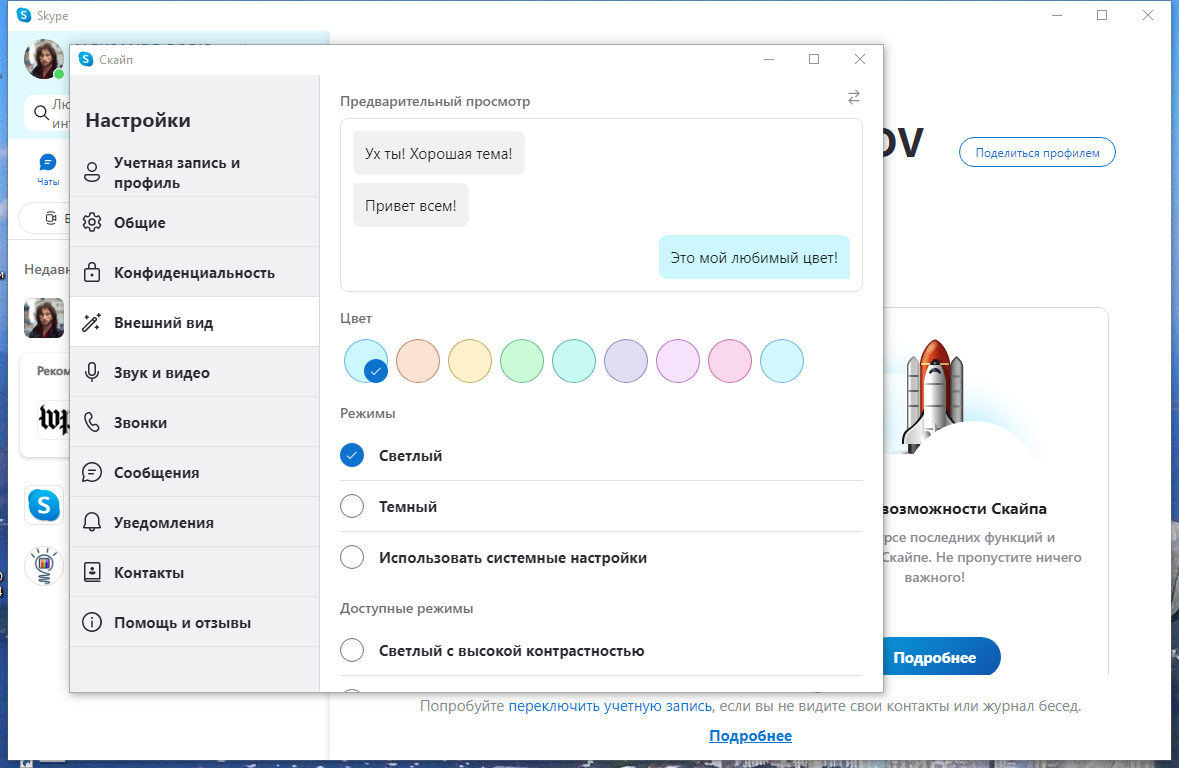
Task: Click the Доступные режимы section label
Action: click(407, 608)
